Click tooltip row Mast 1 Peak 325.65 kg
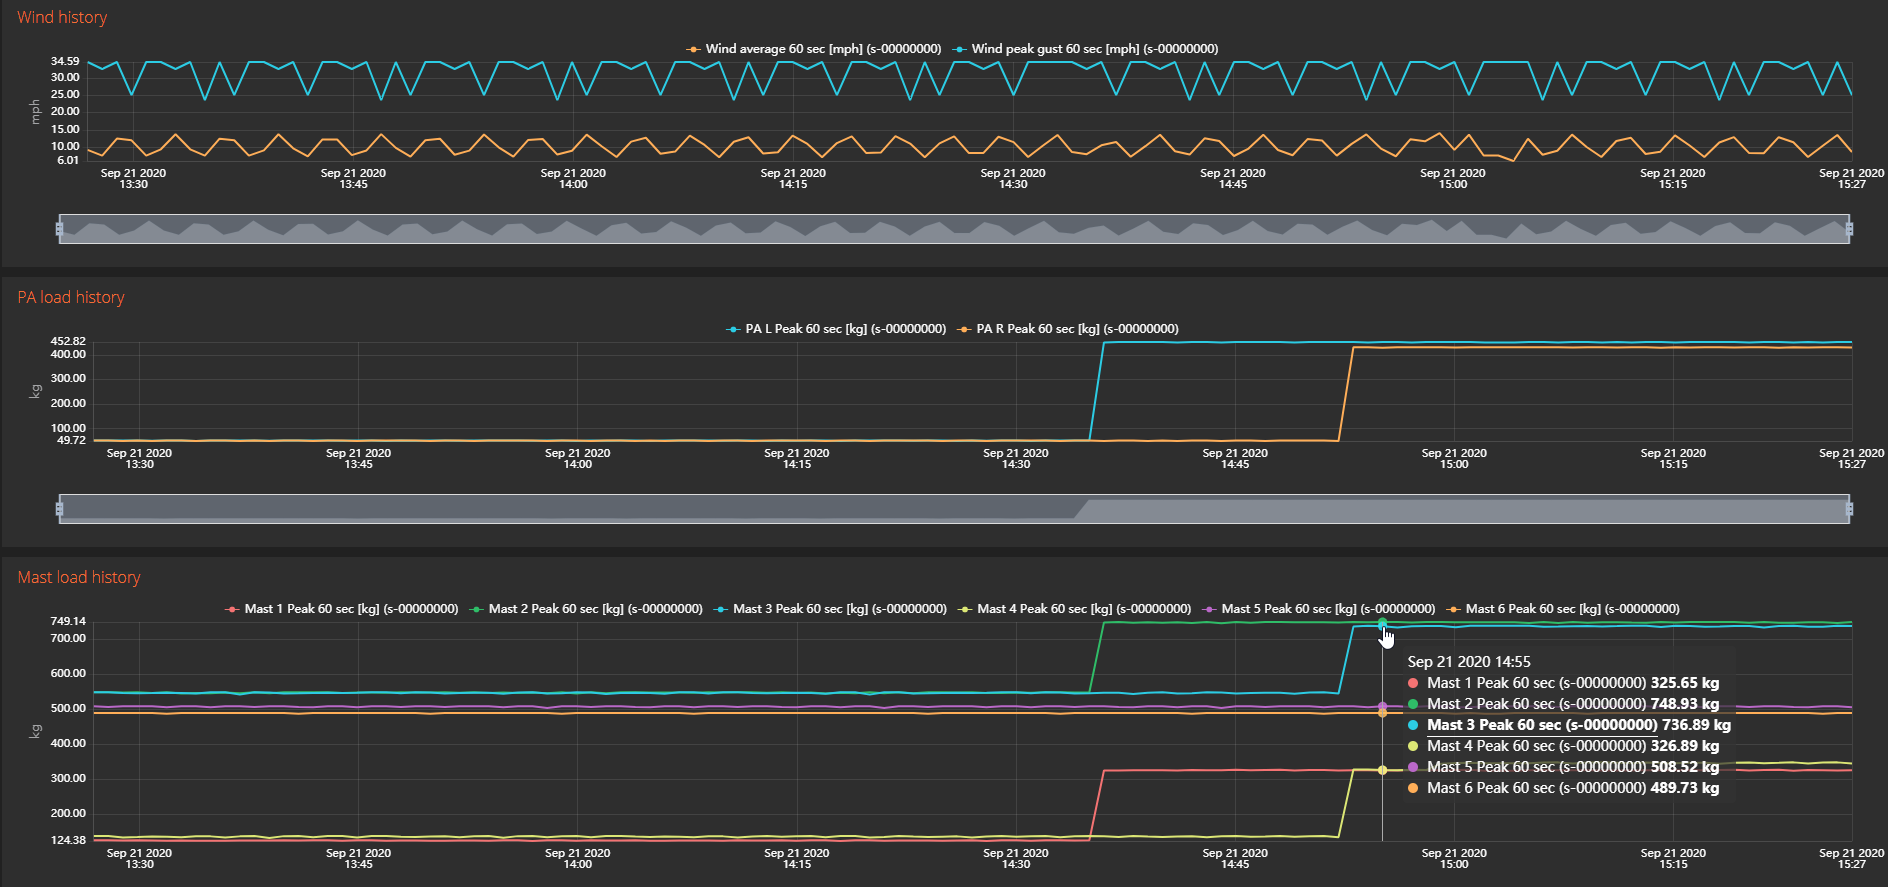1888x887 pixels. tap(1563, 683)
